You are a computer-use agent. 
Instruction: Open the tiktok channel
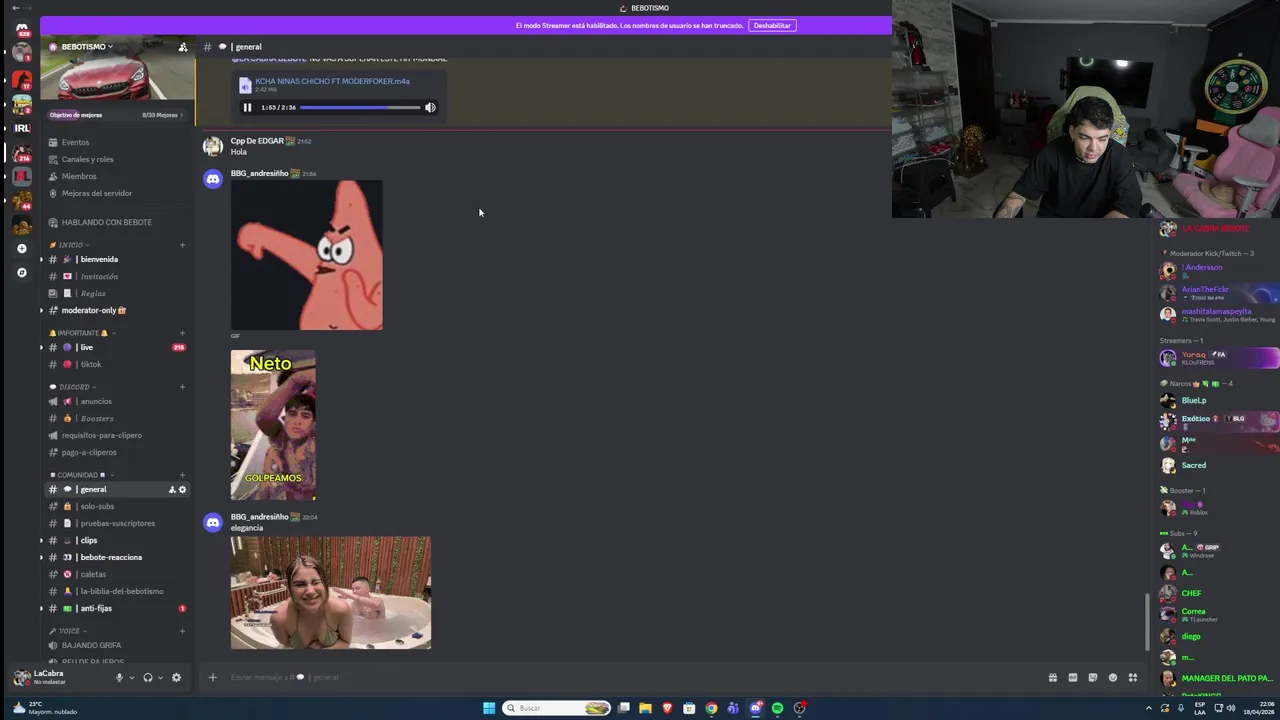(x=118, y=364)
